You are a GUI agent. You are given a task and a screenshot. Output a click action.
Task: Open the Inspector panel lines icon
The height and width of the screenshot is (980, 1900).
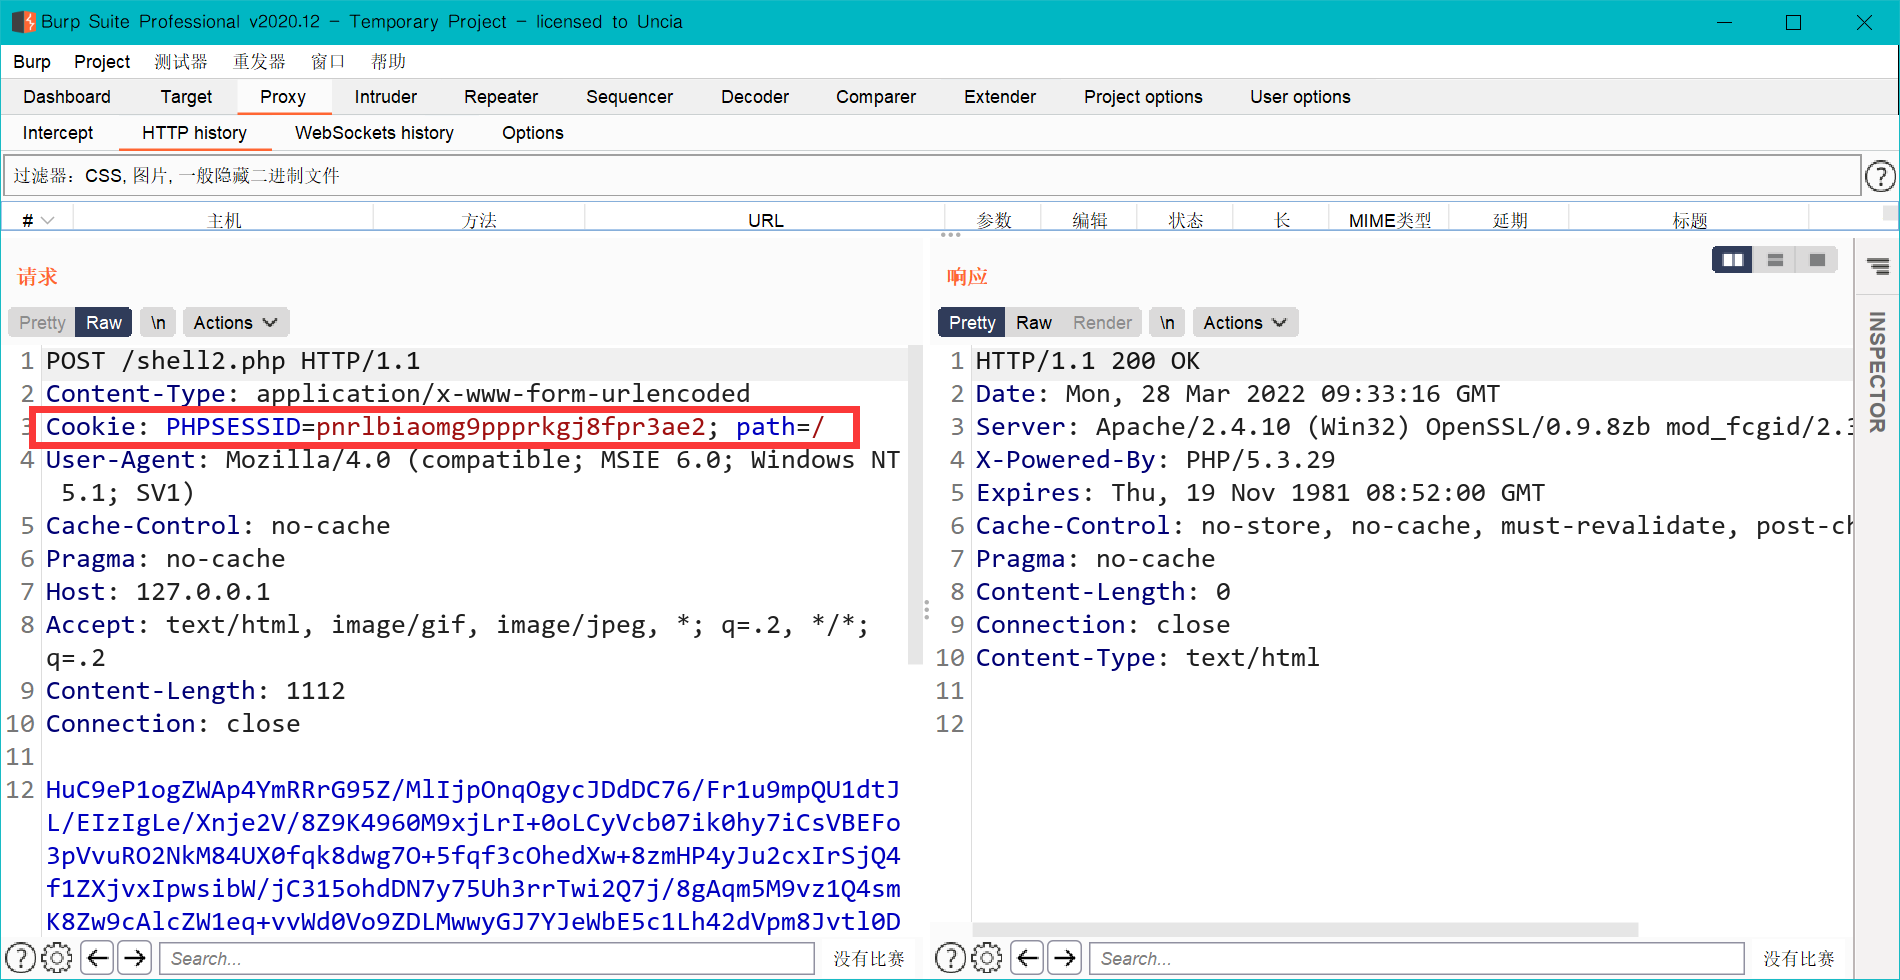[x=1878, y=266]
